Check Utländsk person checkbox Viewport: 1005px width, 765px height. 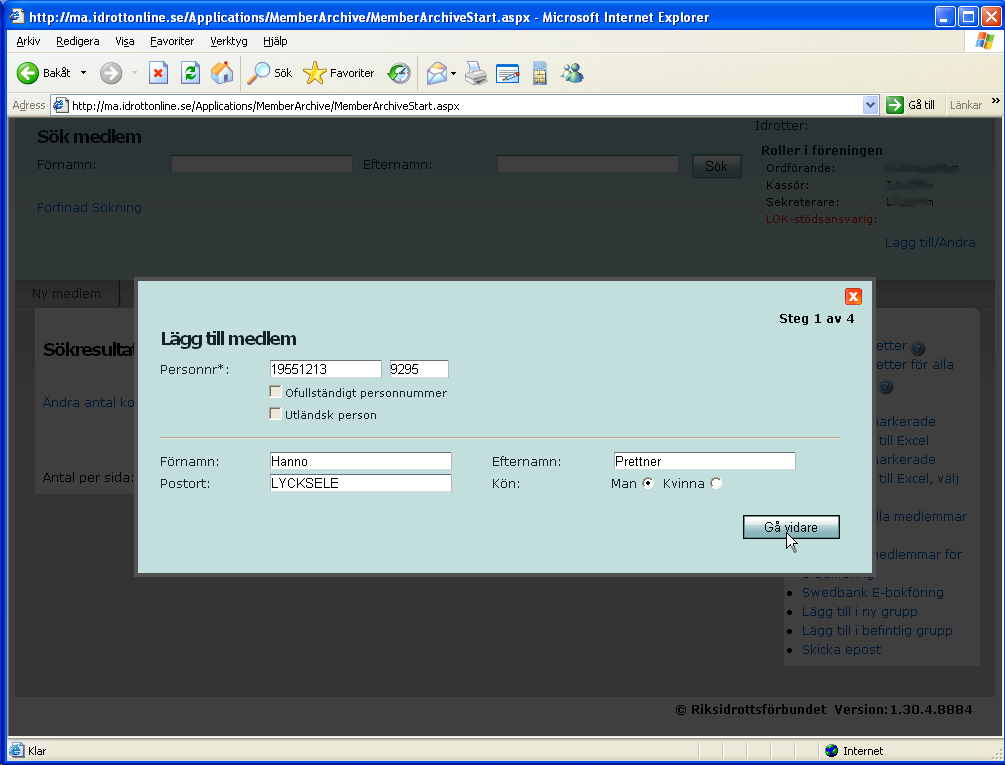[x=276, y=413]
